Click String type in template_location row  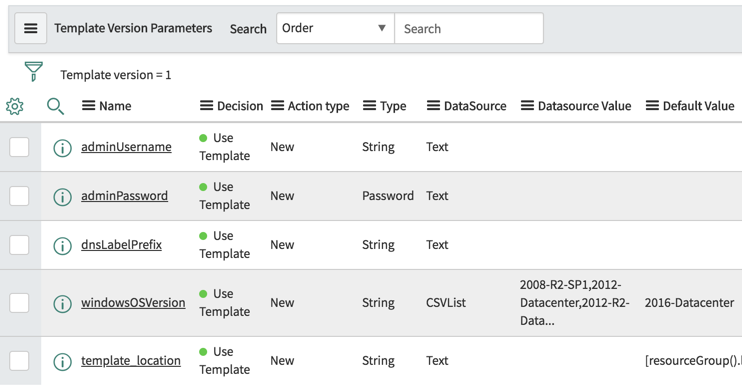(379, 361)
